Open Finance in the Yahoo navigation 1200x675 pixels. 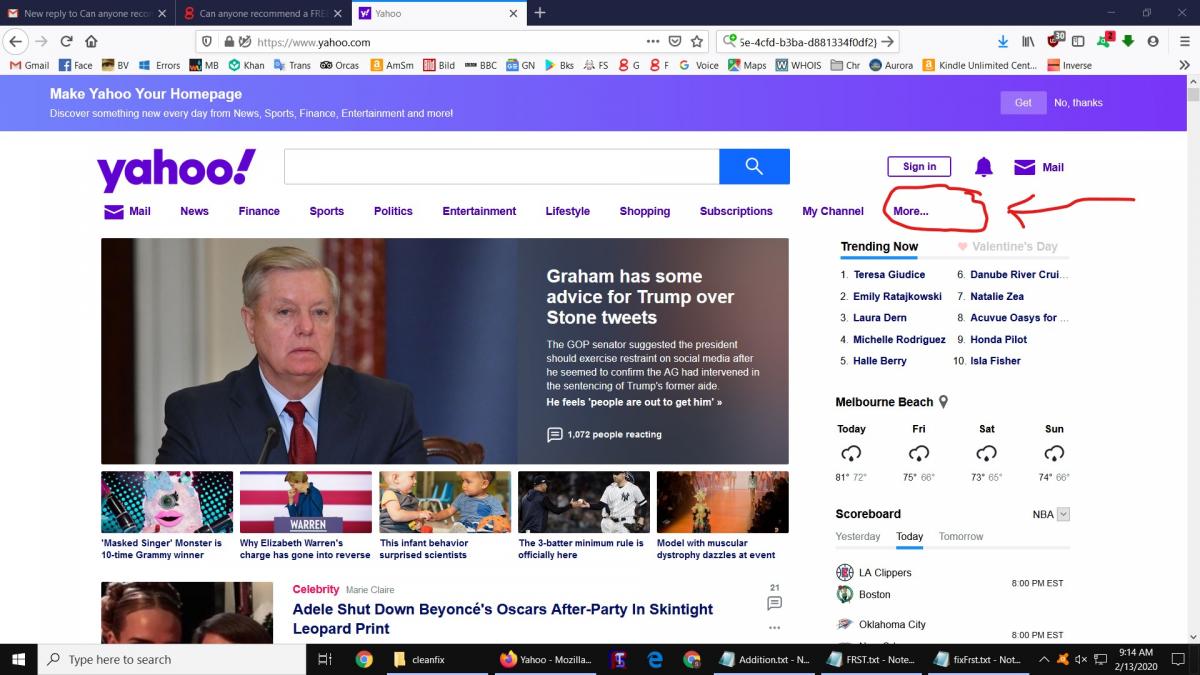(259, 211)
